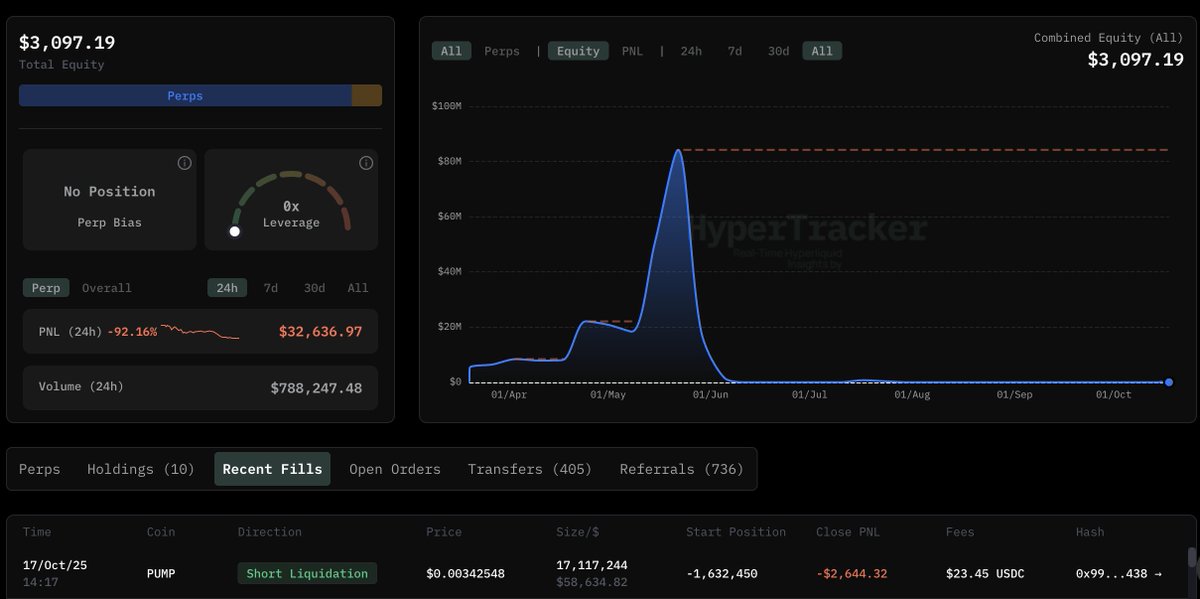Set chart range to 24h

(x=691, y=51)
